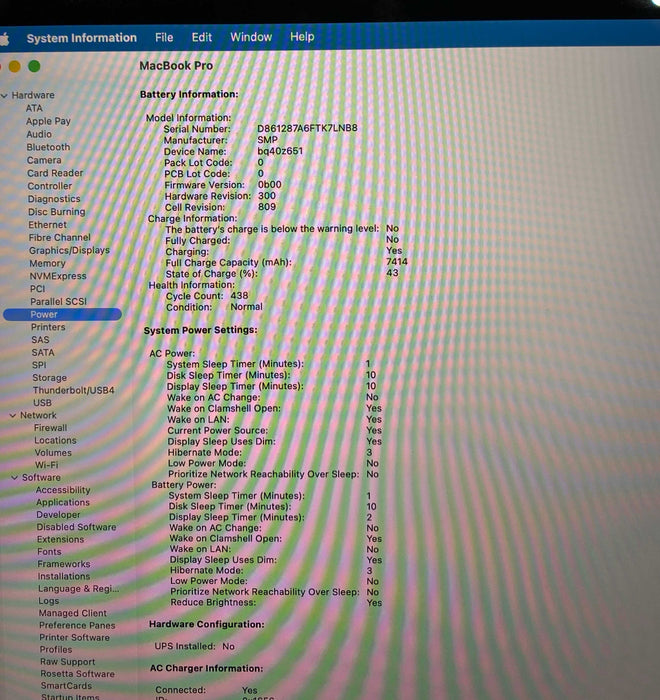Image resolution: width=660 pixels, height=700 pixels.
Task: Select Bluetooth in the sidebar
Action: point(48,147)
